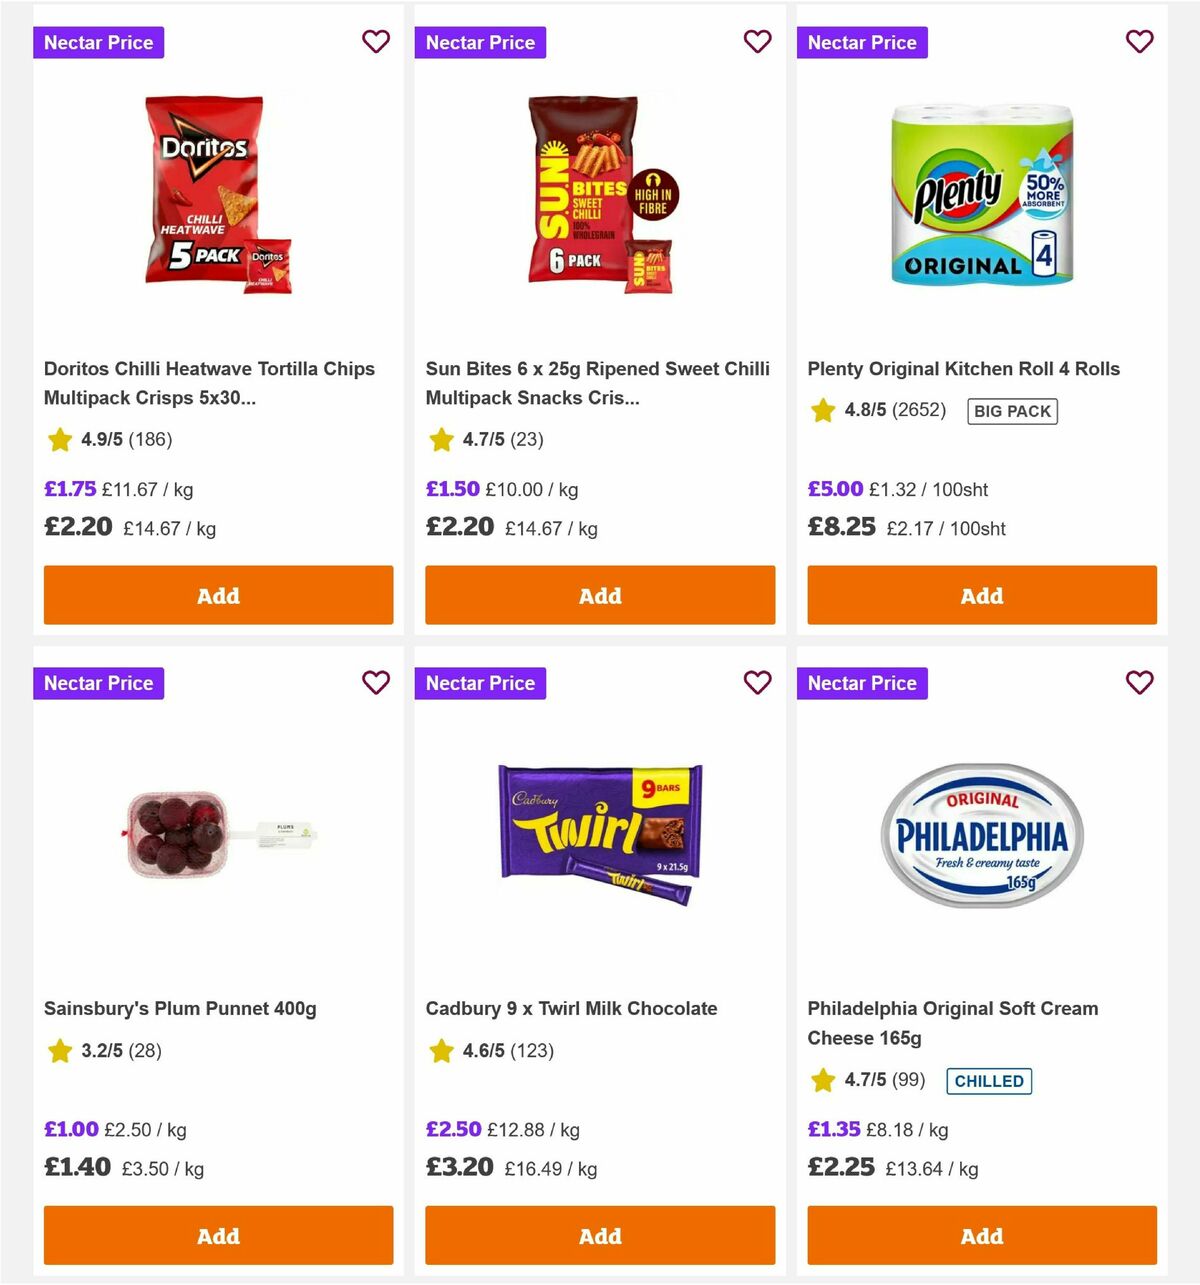Click the BIG PACK label on Plenty
This screenshot has width=1200, height=1285.
tap(1012, 410)
